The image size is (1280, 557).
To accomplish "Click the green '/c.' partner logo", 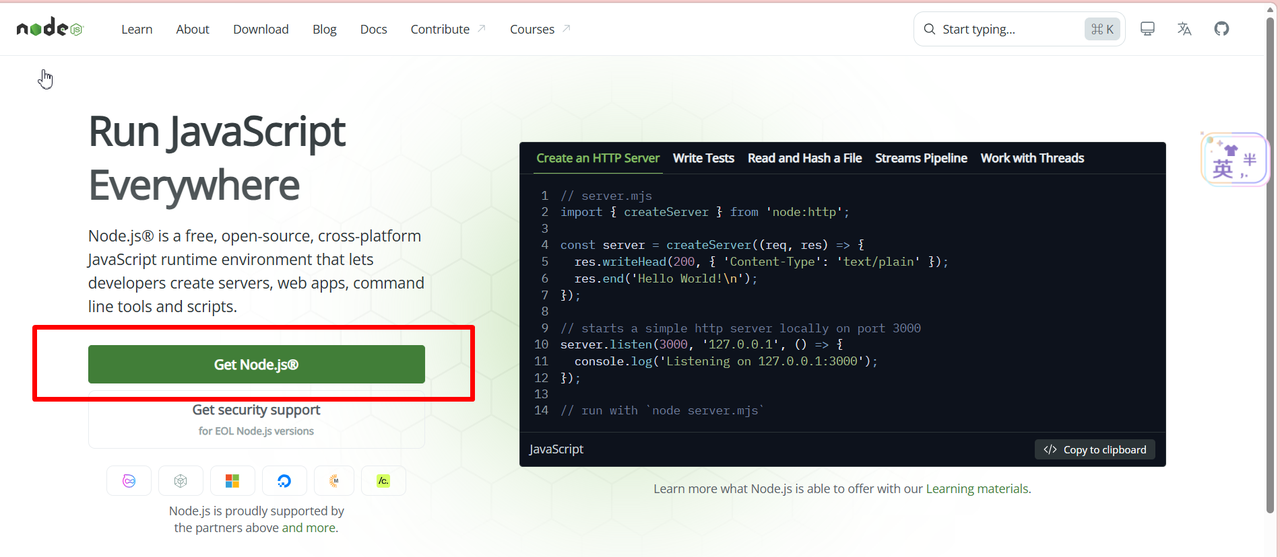I will [x=383, y=481].
